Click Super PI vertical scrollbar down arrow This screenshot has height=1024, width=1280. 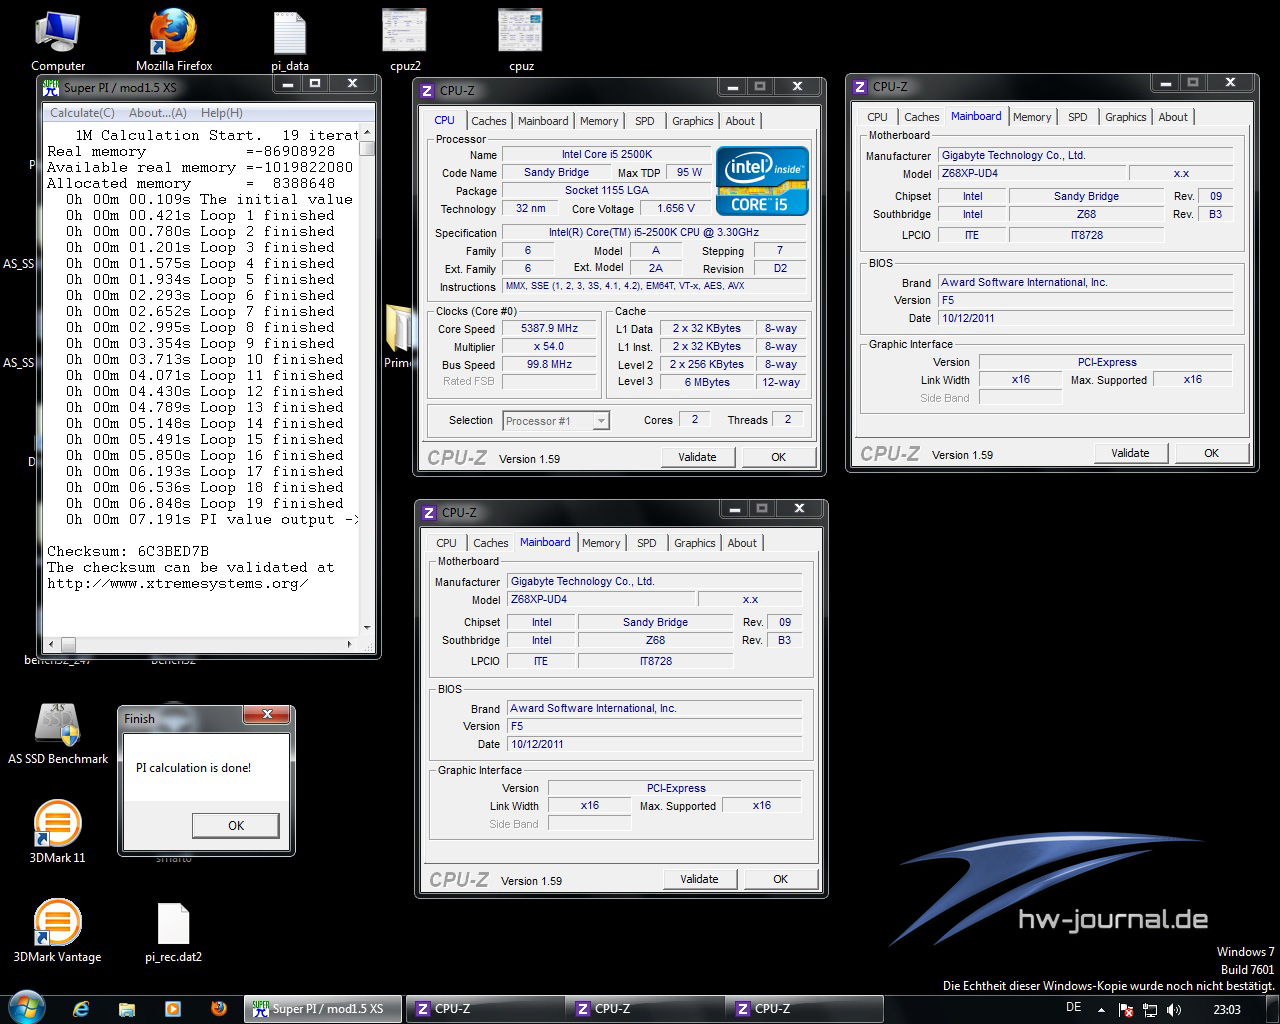tap(367, 627)
